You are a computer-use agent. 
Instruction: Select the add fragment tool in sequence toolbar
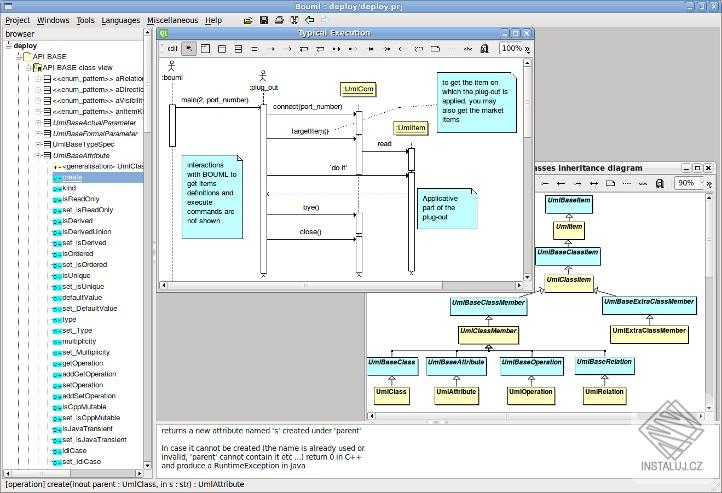pos(205,48)
